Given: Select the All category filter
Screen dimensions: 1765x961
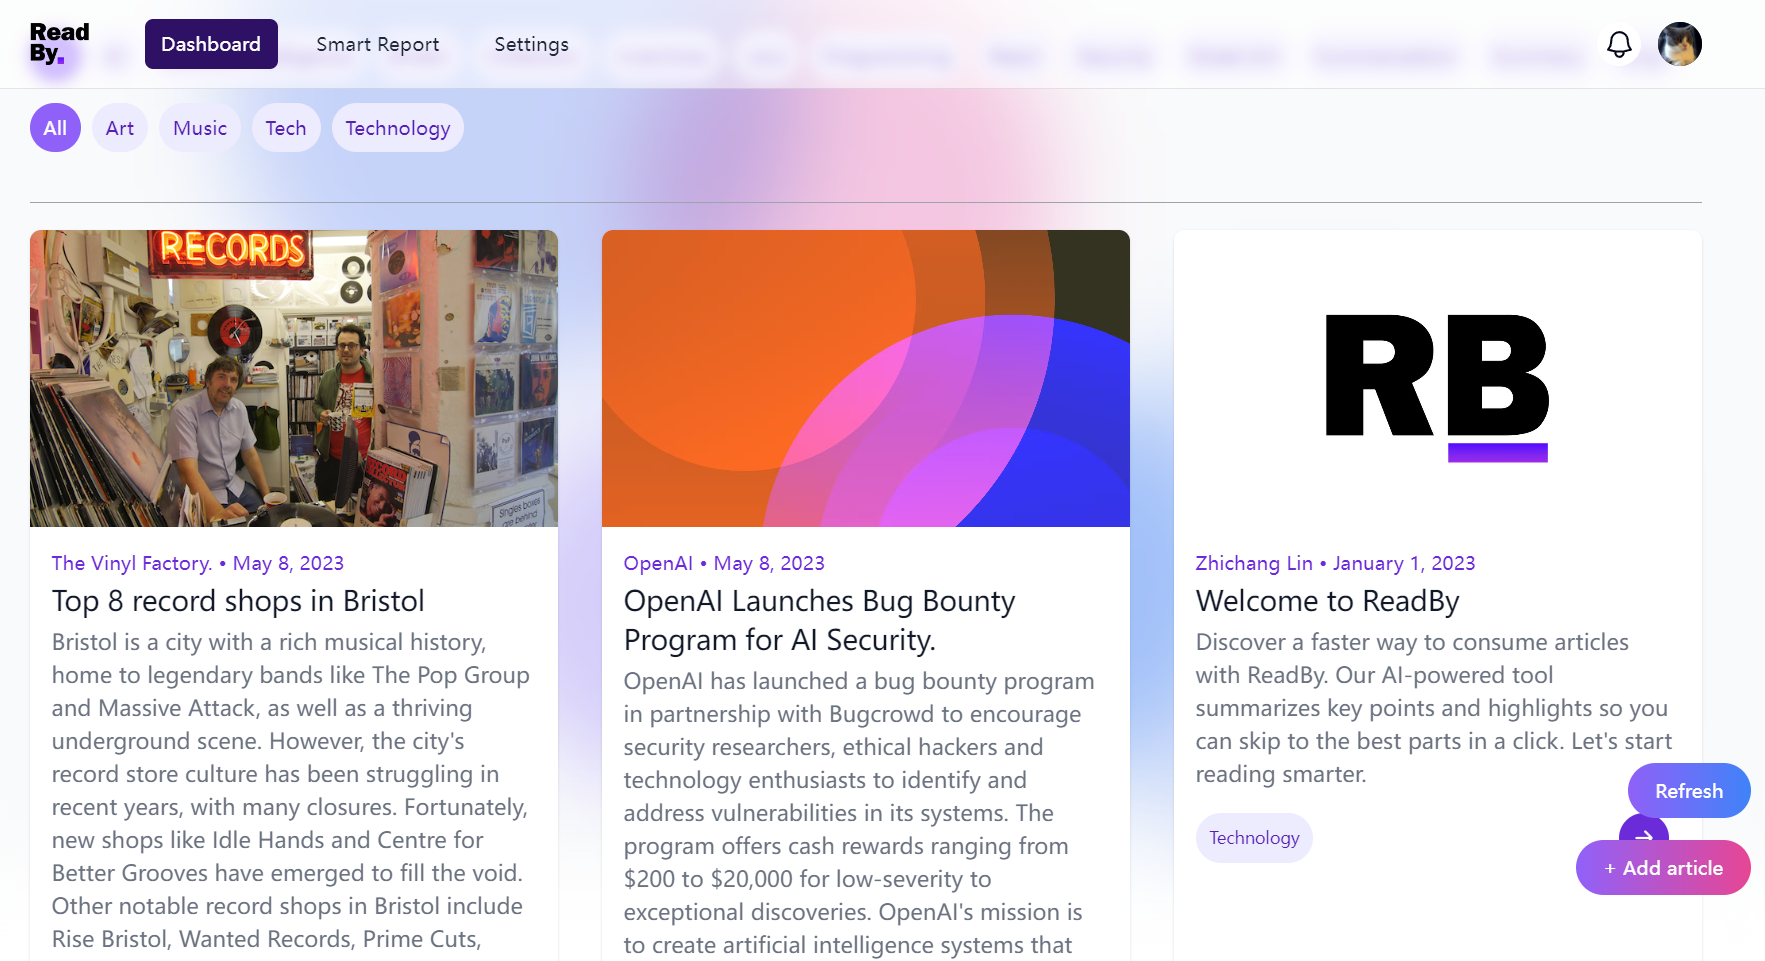Looking at the screenshot, I should (x=55, y=128).
